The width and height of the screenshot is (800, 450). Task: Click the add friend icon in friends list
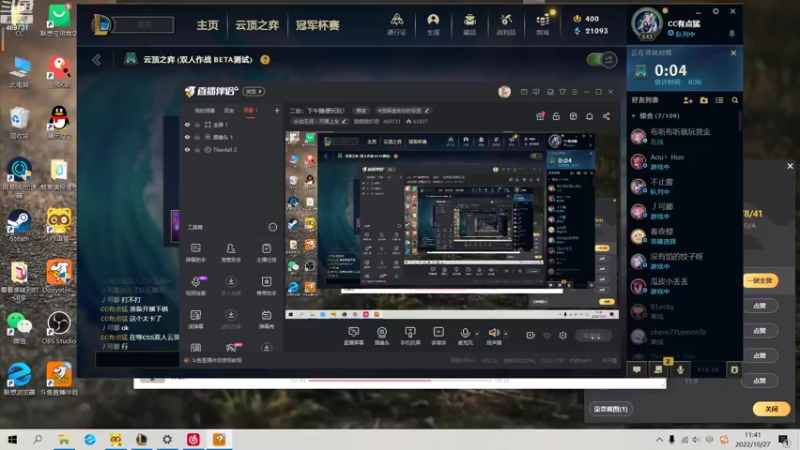pos(688,101)
